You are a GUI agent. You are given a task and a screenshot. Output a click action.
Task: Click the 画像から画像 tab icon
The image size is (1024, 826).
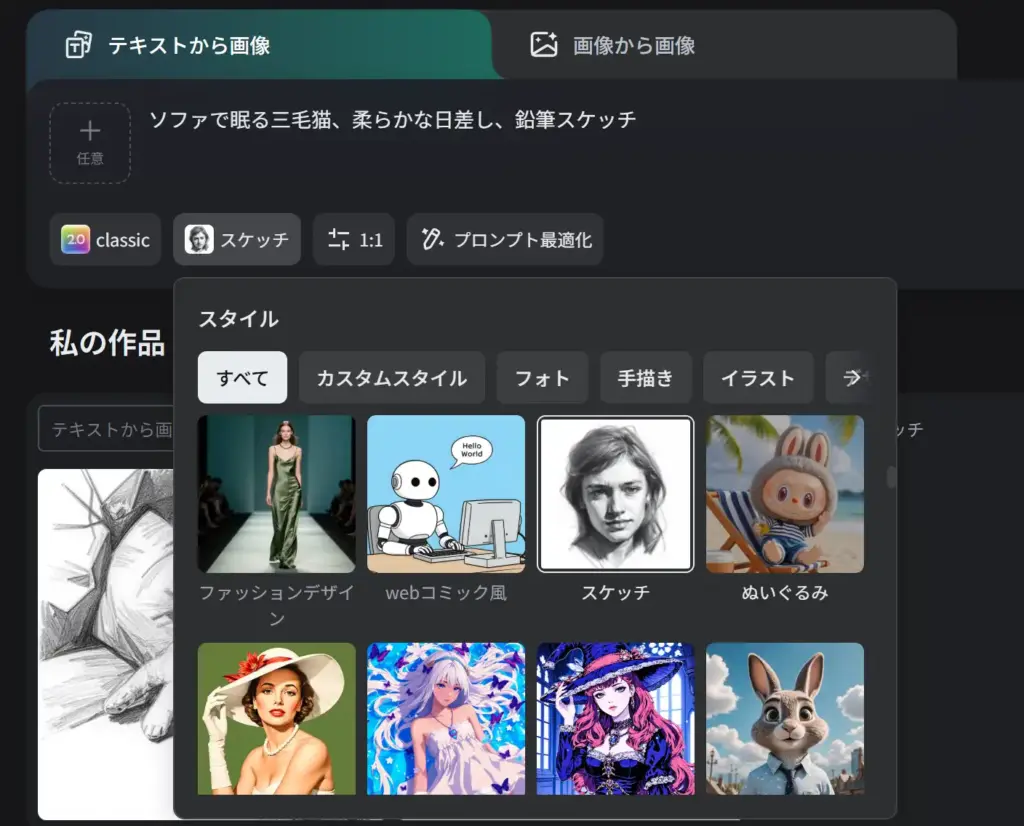click(x=543, y=43)
